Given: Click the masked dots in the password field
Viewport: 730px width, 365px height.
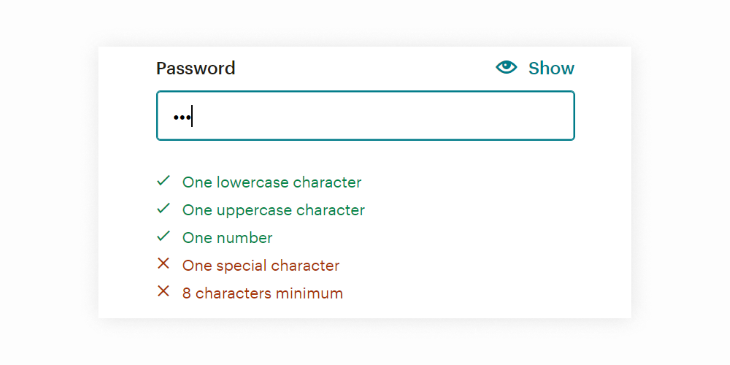Looking at the screenshot, I should (181, 118).
